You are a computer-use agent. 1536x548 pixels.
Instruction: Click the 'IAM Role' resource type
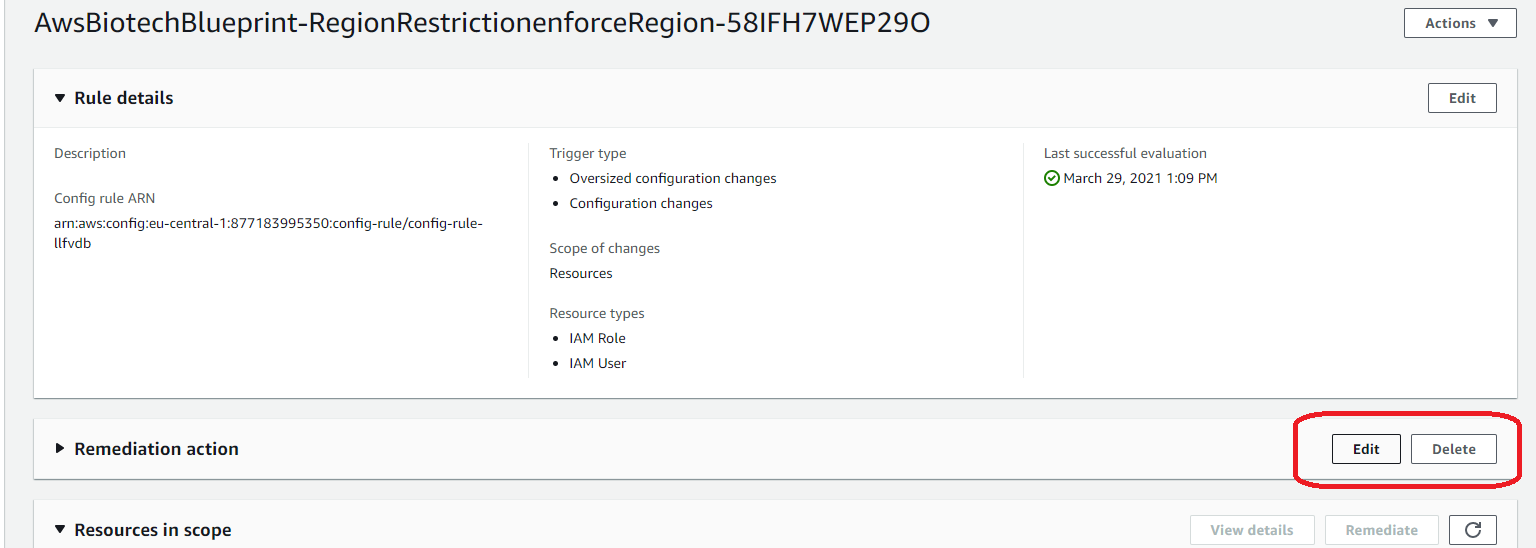pos(598,338)
